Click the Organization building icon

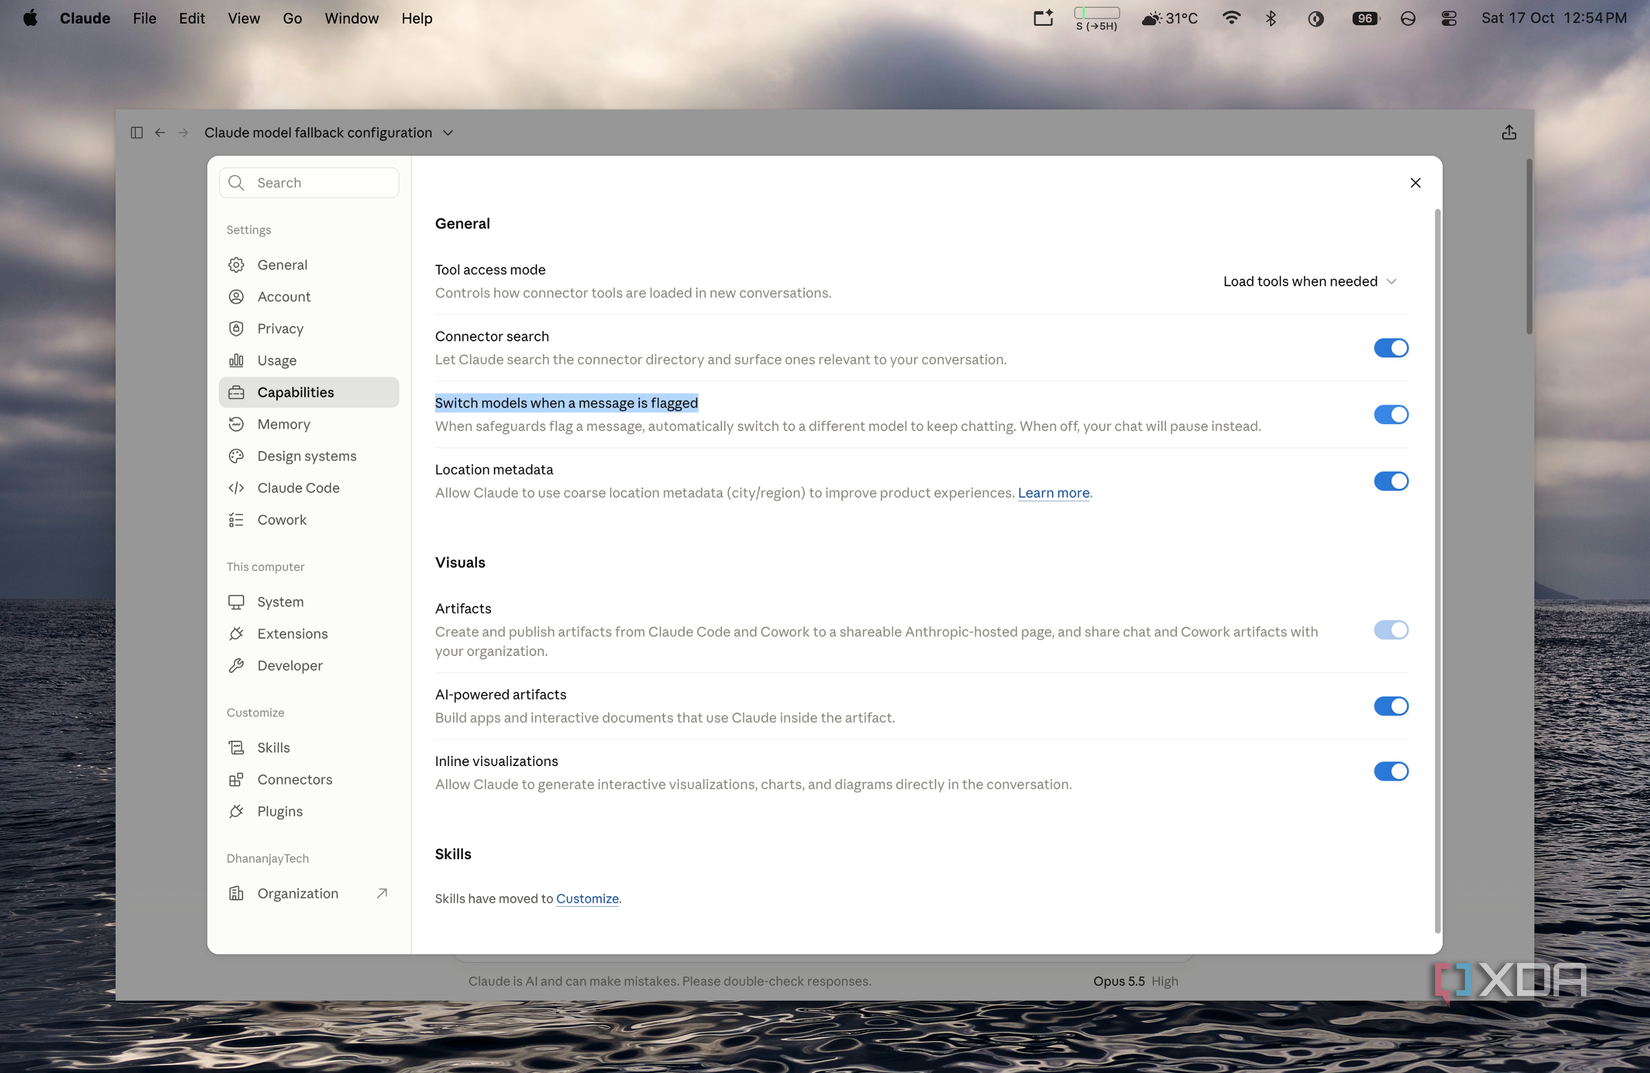click(236, 894)
